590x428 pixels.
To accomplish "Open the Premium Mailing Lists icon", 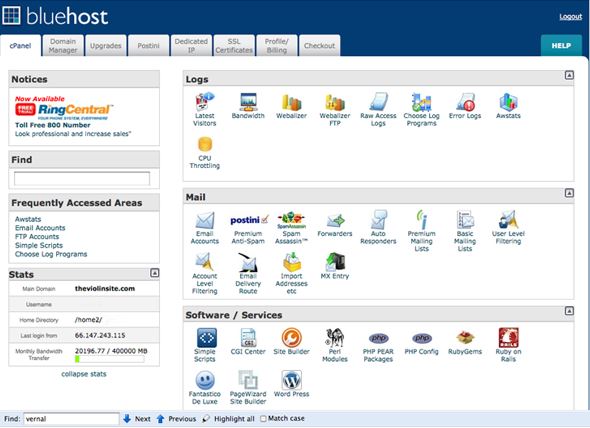I will coord(421,220).
